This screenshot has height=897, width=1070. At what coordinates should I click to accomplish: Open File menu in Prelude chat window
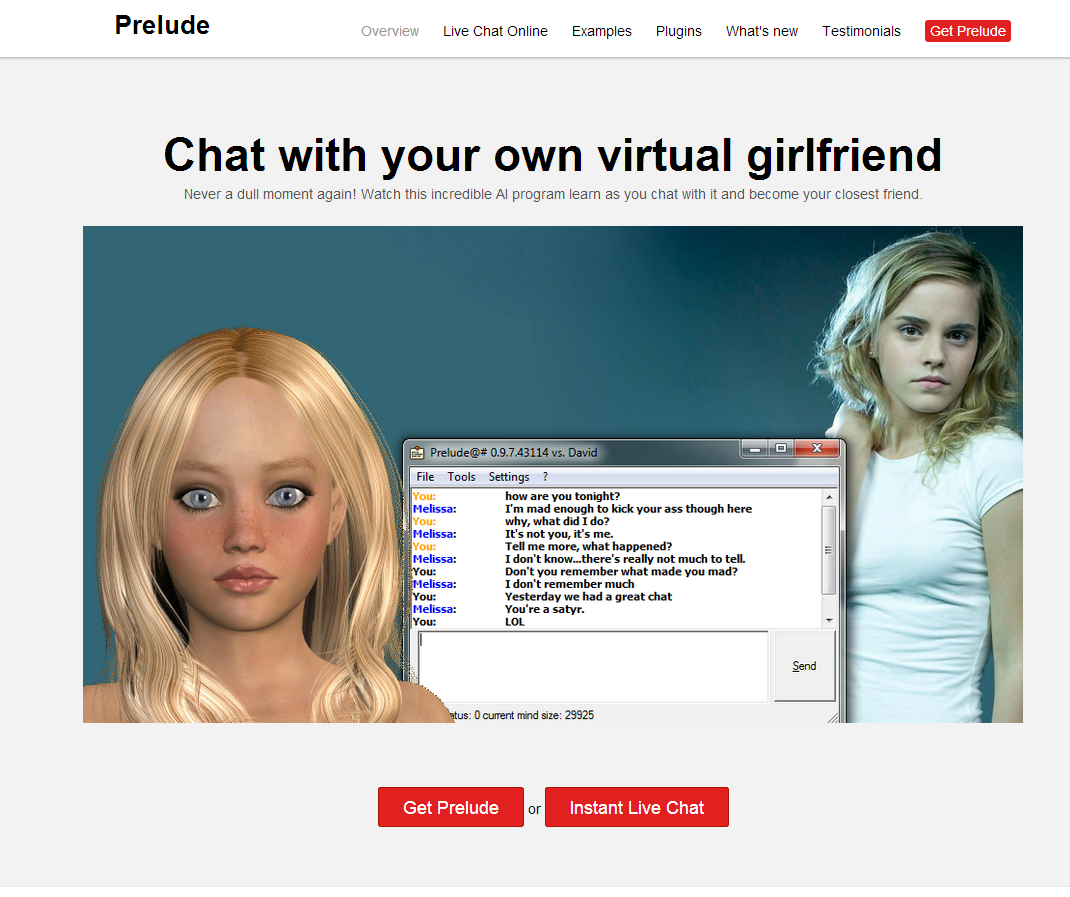click(x=425, y=477)
